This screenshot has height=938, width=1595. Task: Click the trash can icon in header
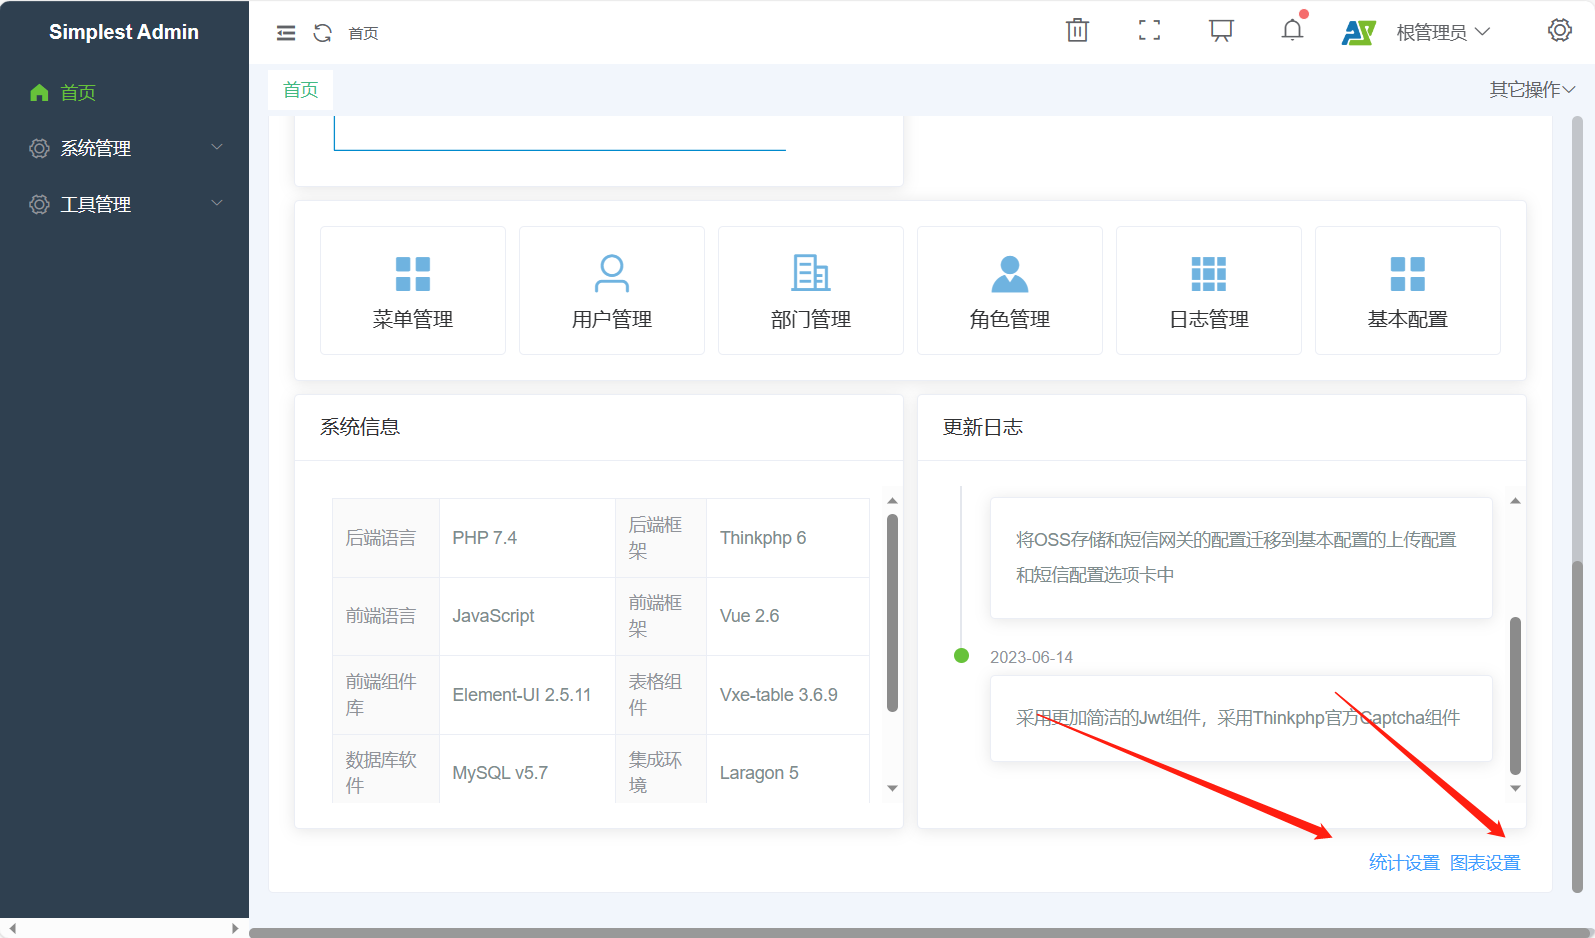click(x=1077, y=31)
